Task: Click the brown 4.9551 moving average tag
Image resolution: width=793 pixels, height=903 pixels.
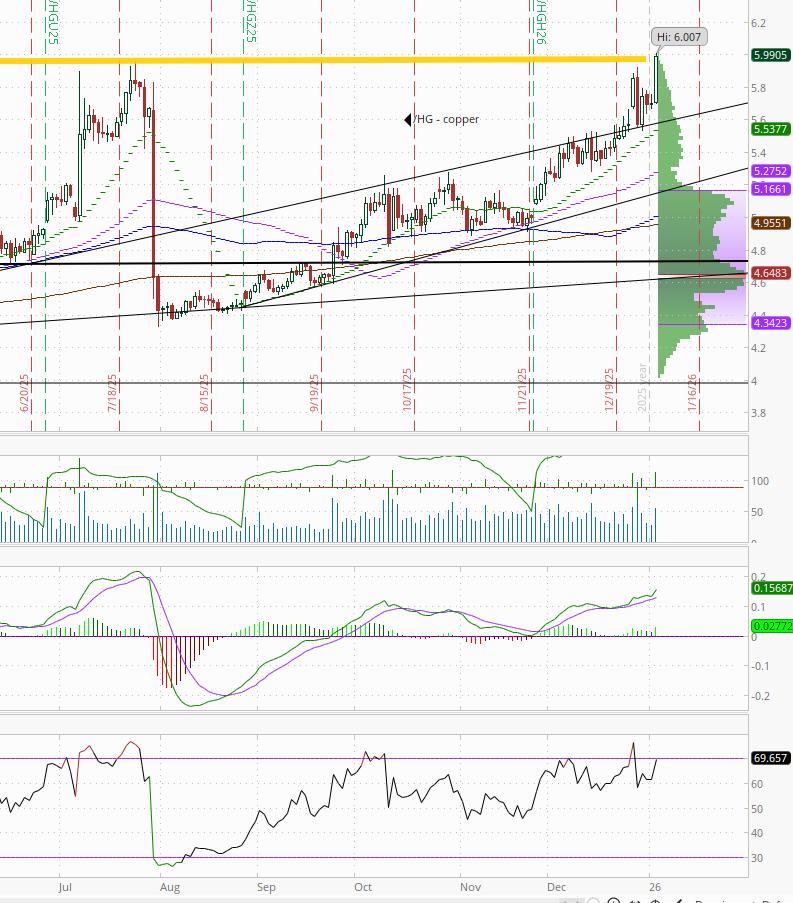Action: coord(770,223)
